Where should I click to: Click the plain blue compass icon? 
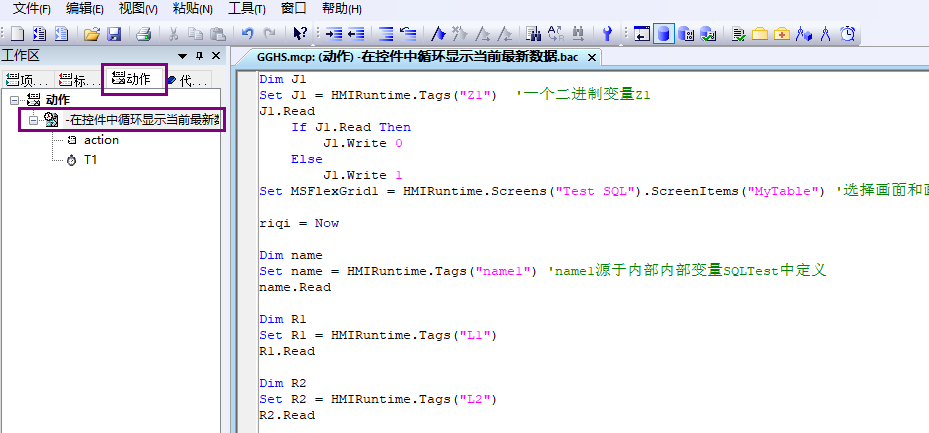pyautogui.click(x=825, y=34)
